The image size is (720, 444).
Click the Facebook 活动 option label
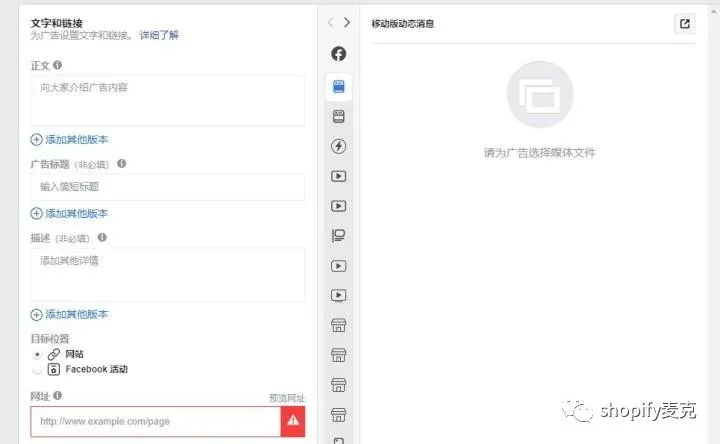pos(96,369)
